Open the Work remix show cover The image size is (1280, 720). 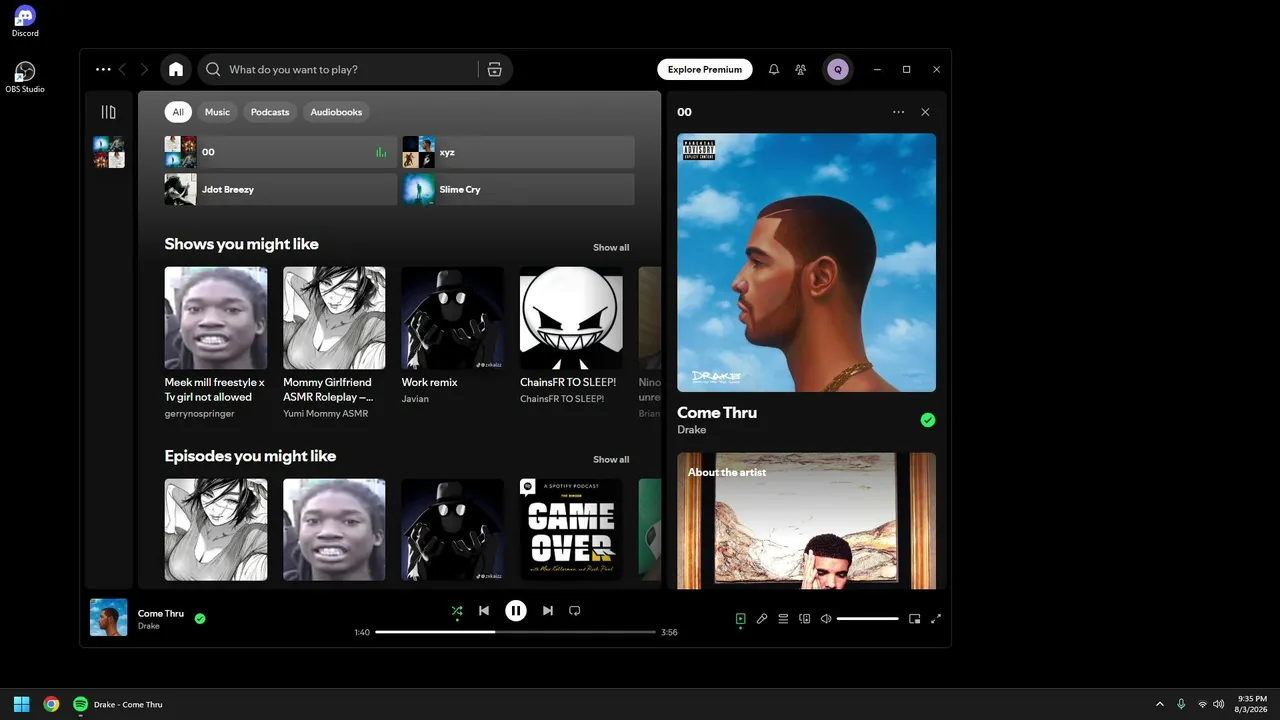point(453,318)
